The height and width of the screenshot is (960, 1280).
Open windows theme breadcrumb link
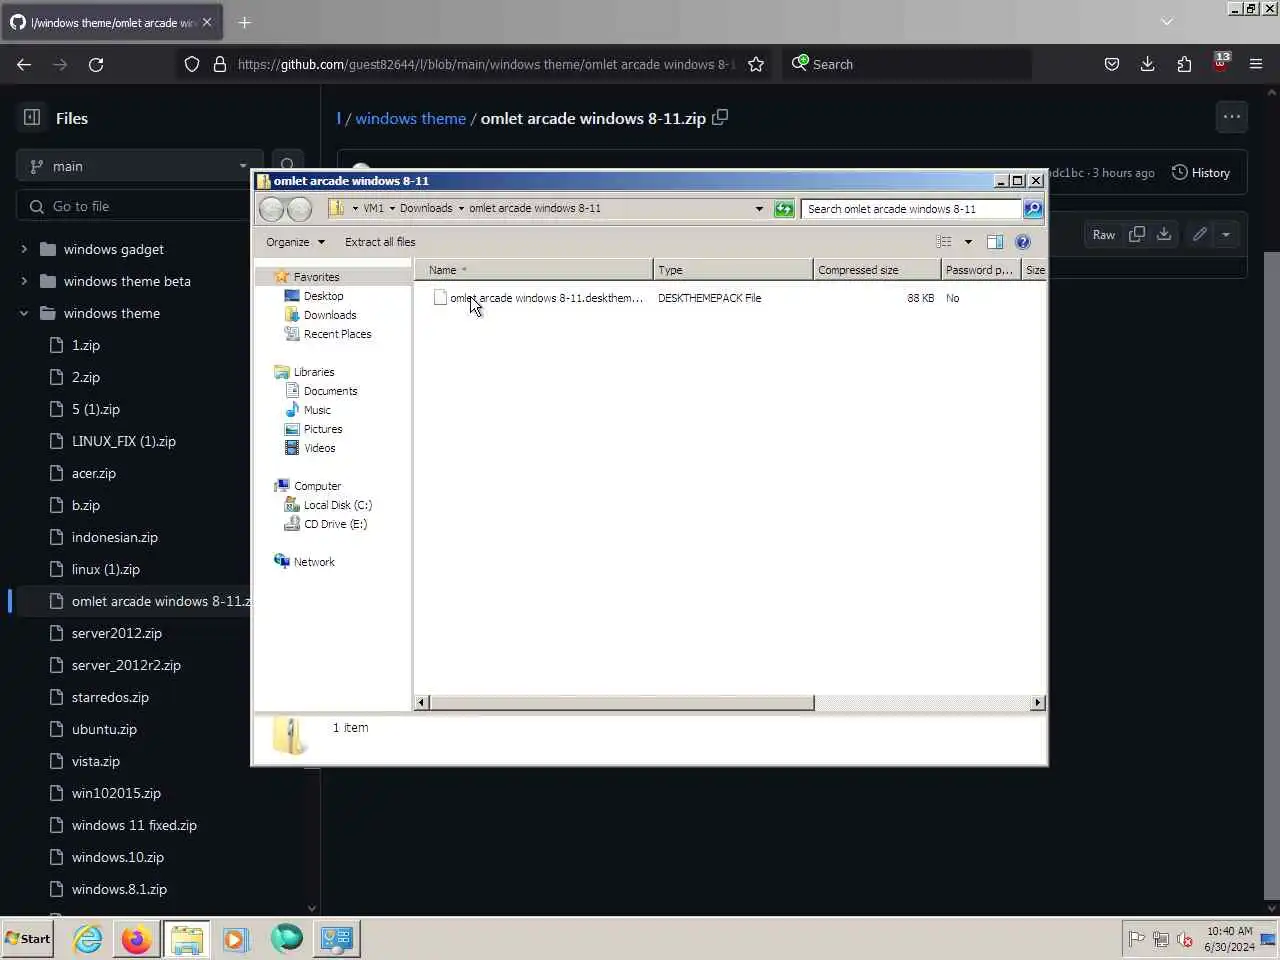click(x=410, y=118)
